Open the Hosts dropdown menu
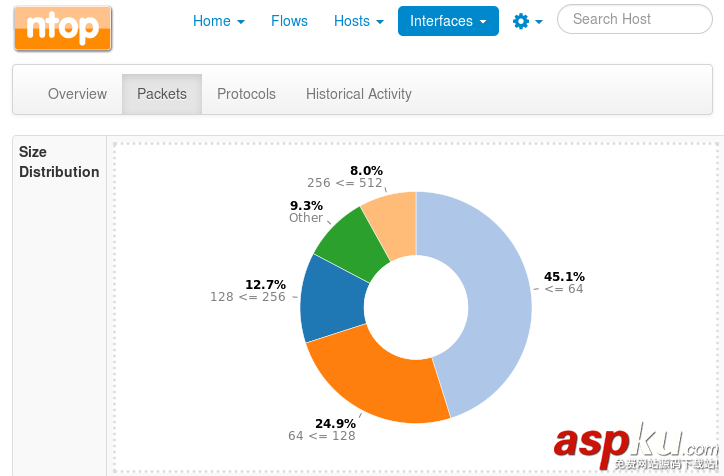This screenshot has height=476, width=724. click(x=358, y=21)
